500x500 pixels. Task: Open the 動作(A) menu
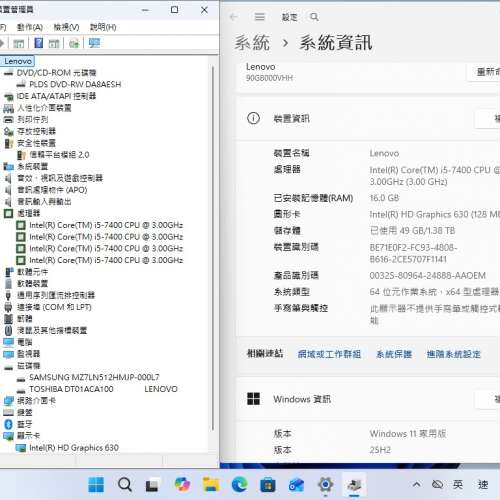coord(30,27)
